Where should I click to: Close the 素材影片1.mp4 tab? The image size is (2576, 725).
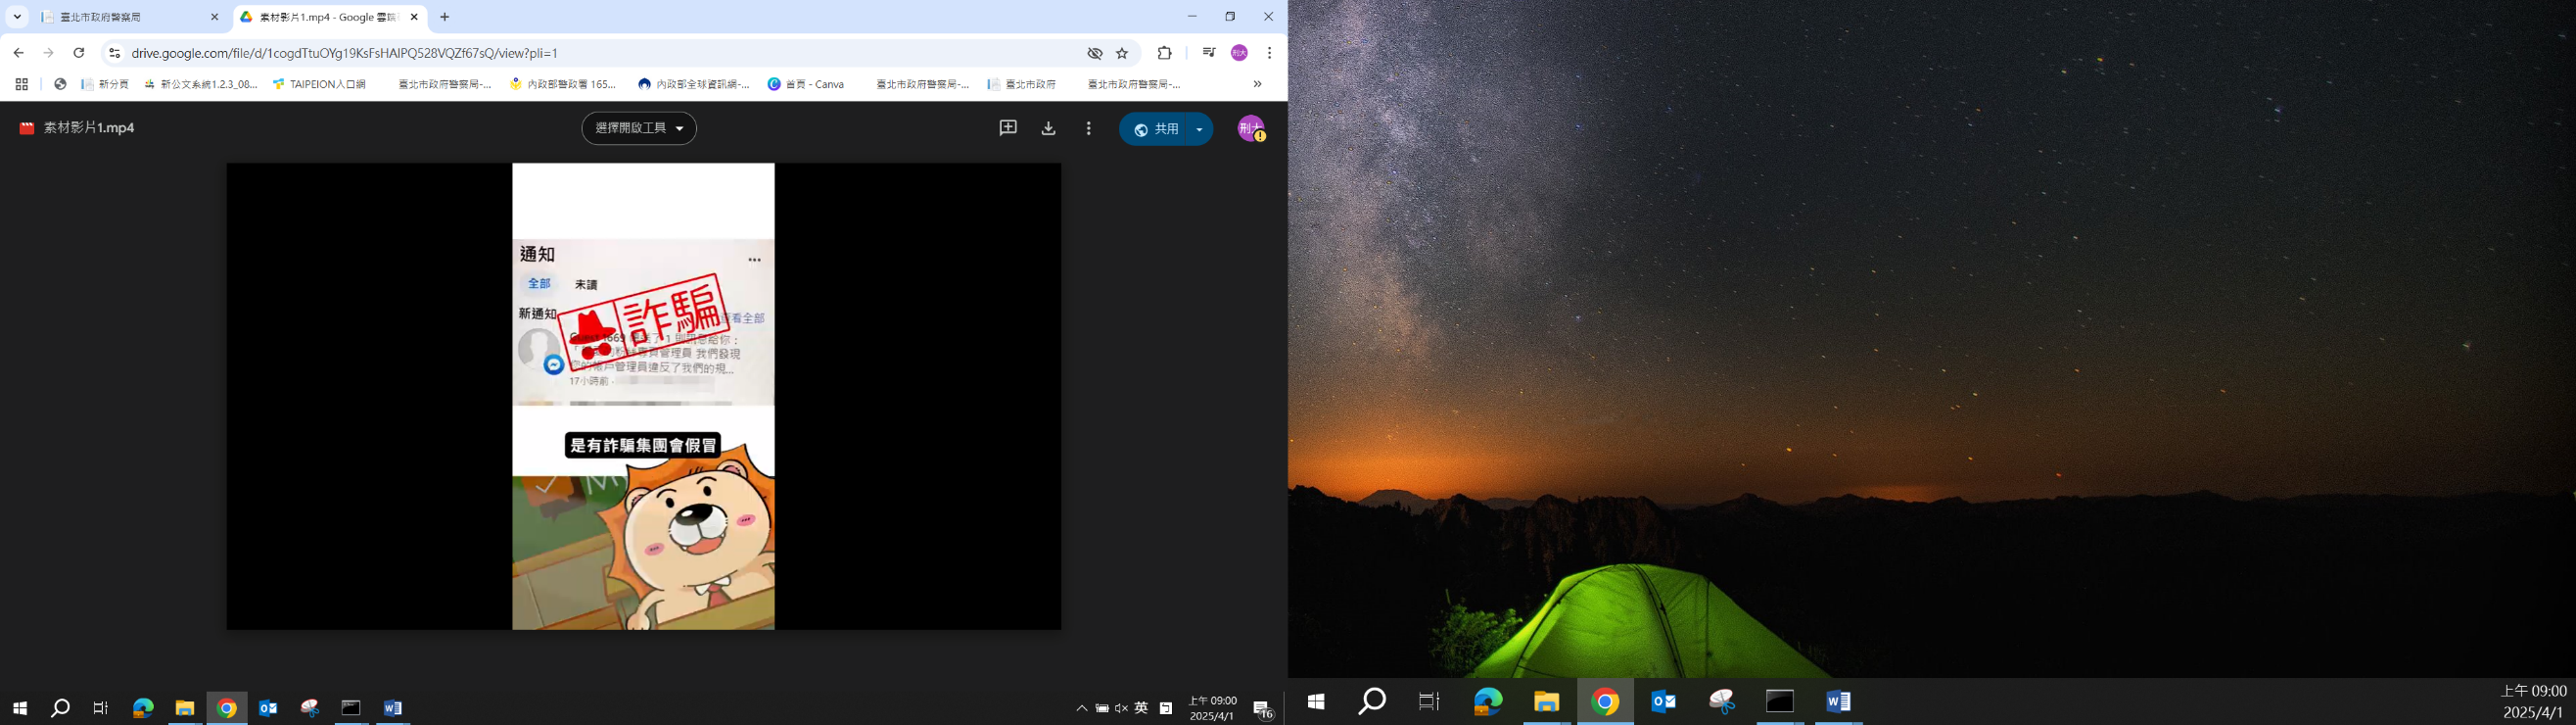point(414,17)
